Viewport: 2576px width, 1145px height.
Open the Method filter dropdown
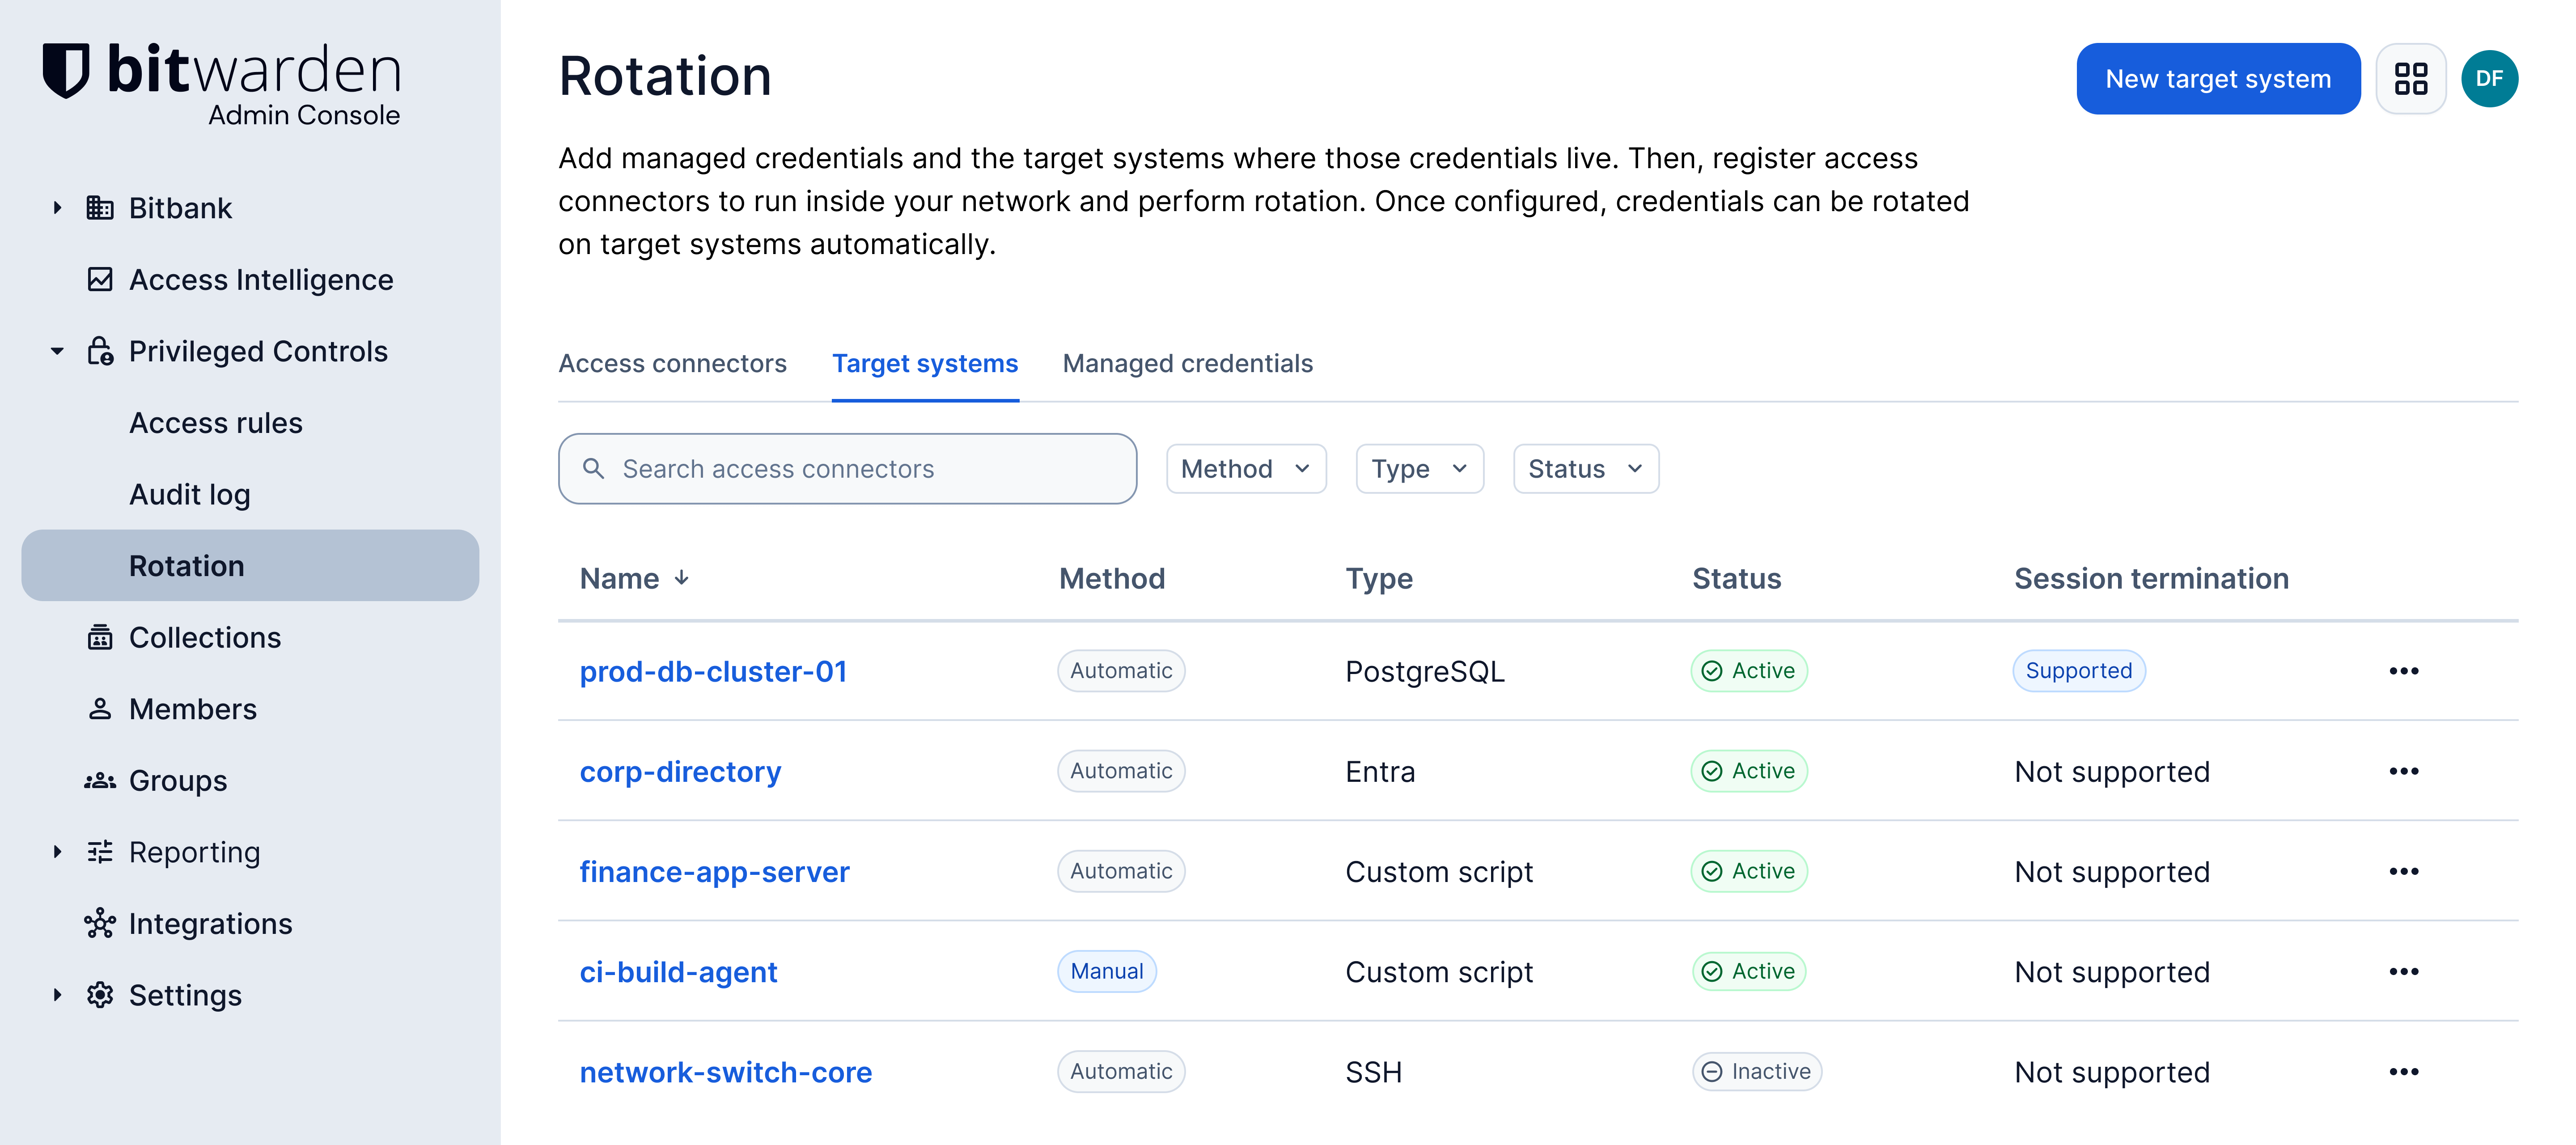pyautogui.click(x=1246, y=469)
